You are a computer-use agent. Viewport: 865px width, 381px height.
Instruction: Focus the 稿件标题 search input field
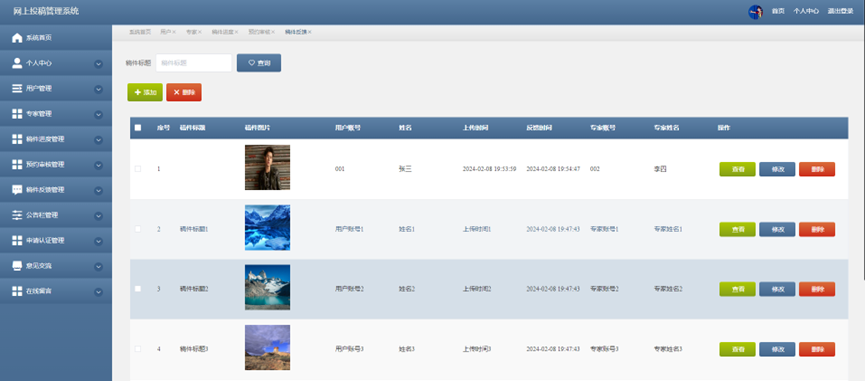pos(194,63)
